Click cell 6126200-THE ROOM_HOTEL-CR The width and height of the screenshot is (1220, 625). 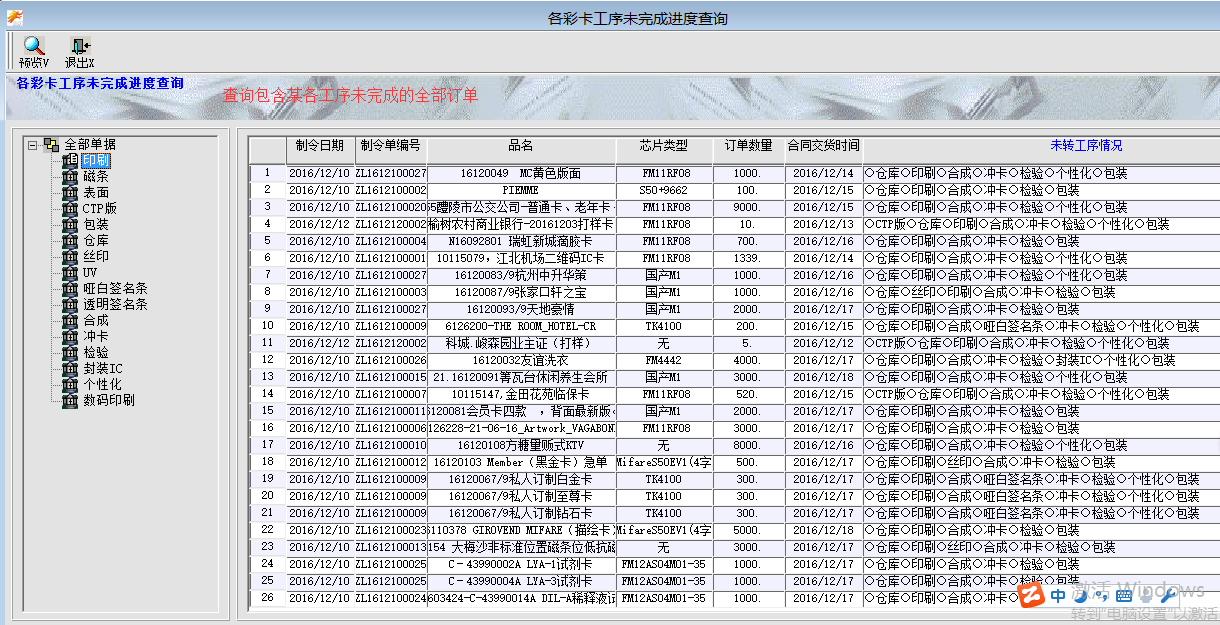click(x=521, y=326)
